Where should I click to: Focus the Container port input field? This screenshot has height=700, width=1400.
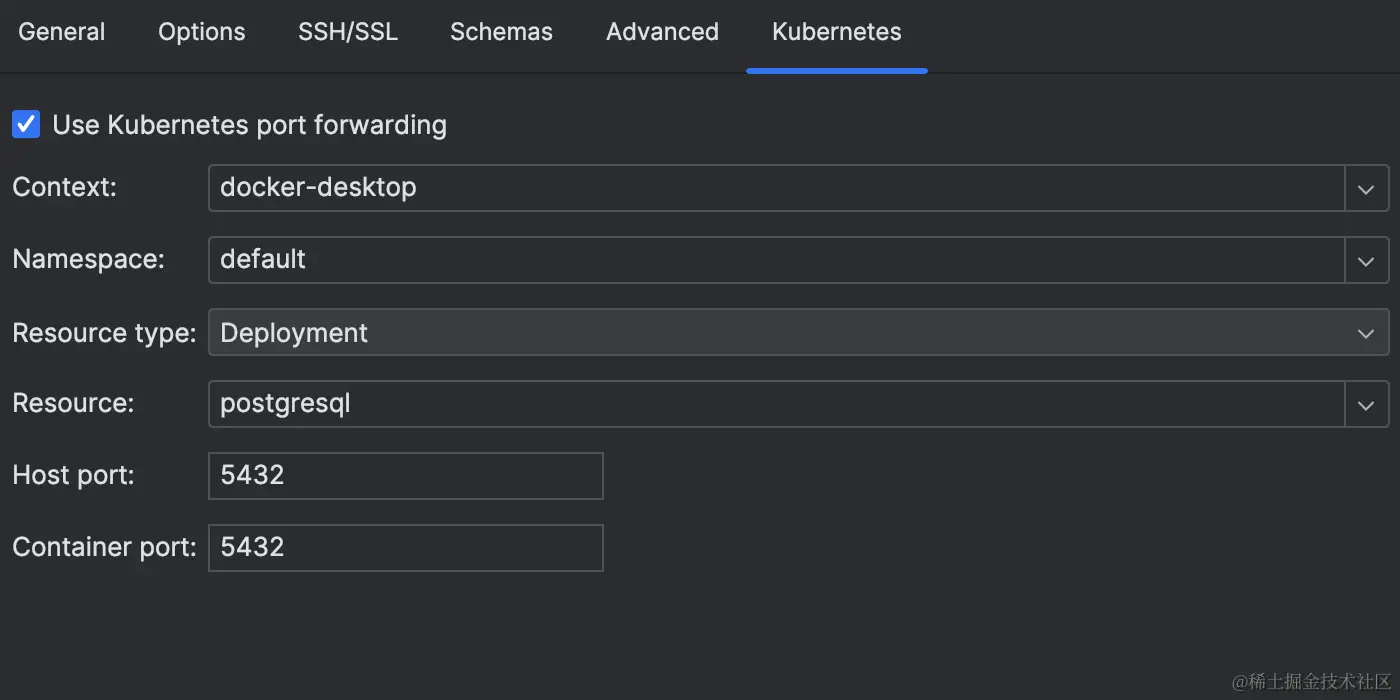click(x=405, y=548)
